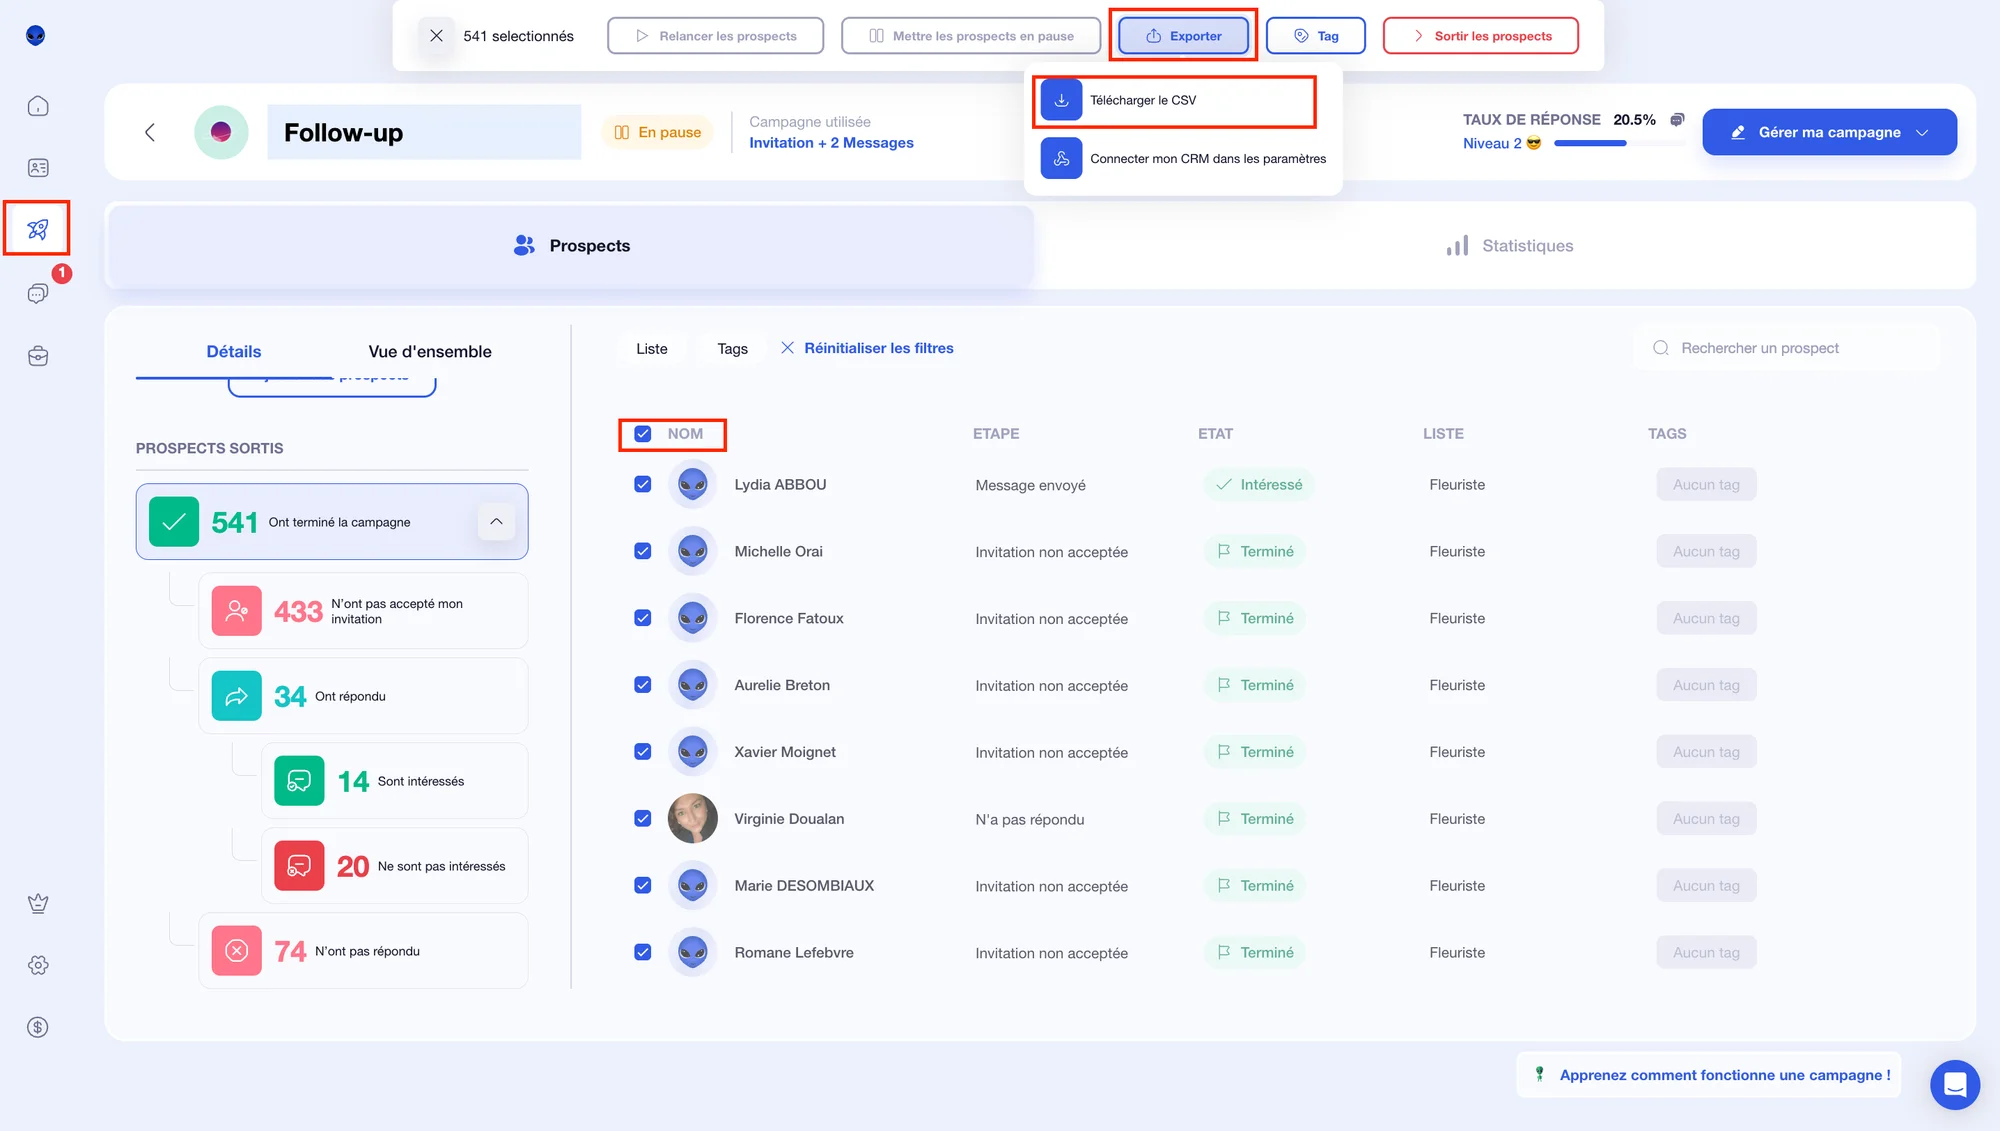Open the settings gear icon

click(x=38, y=965)
